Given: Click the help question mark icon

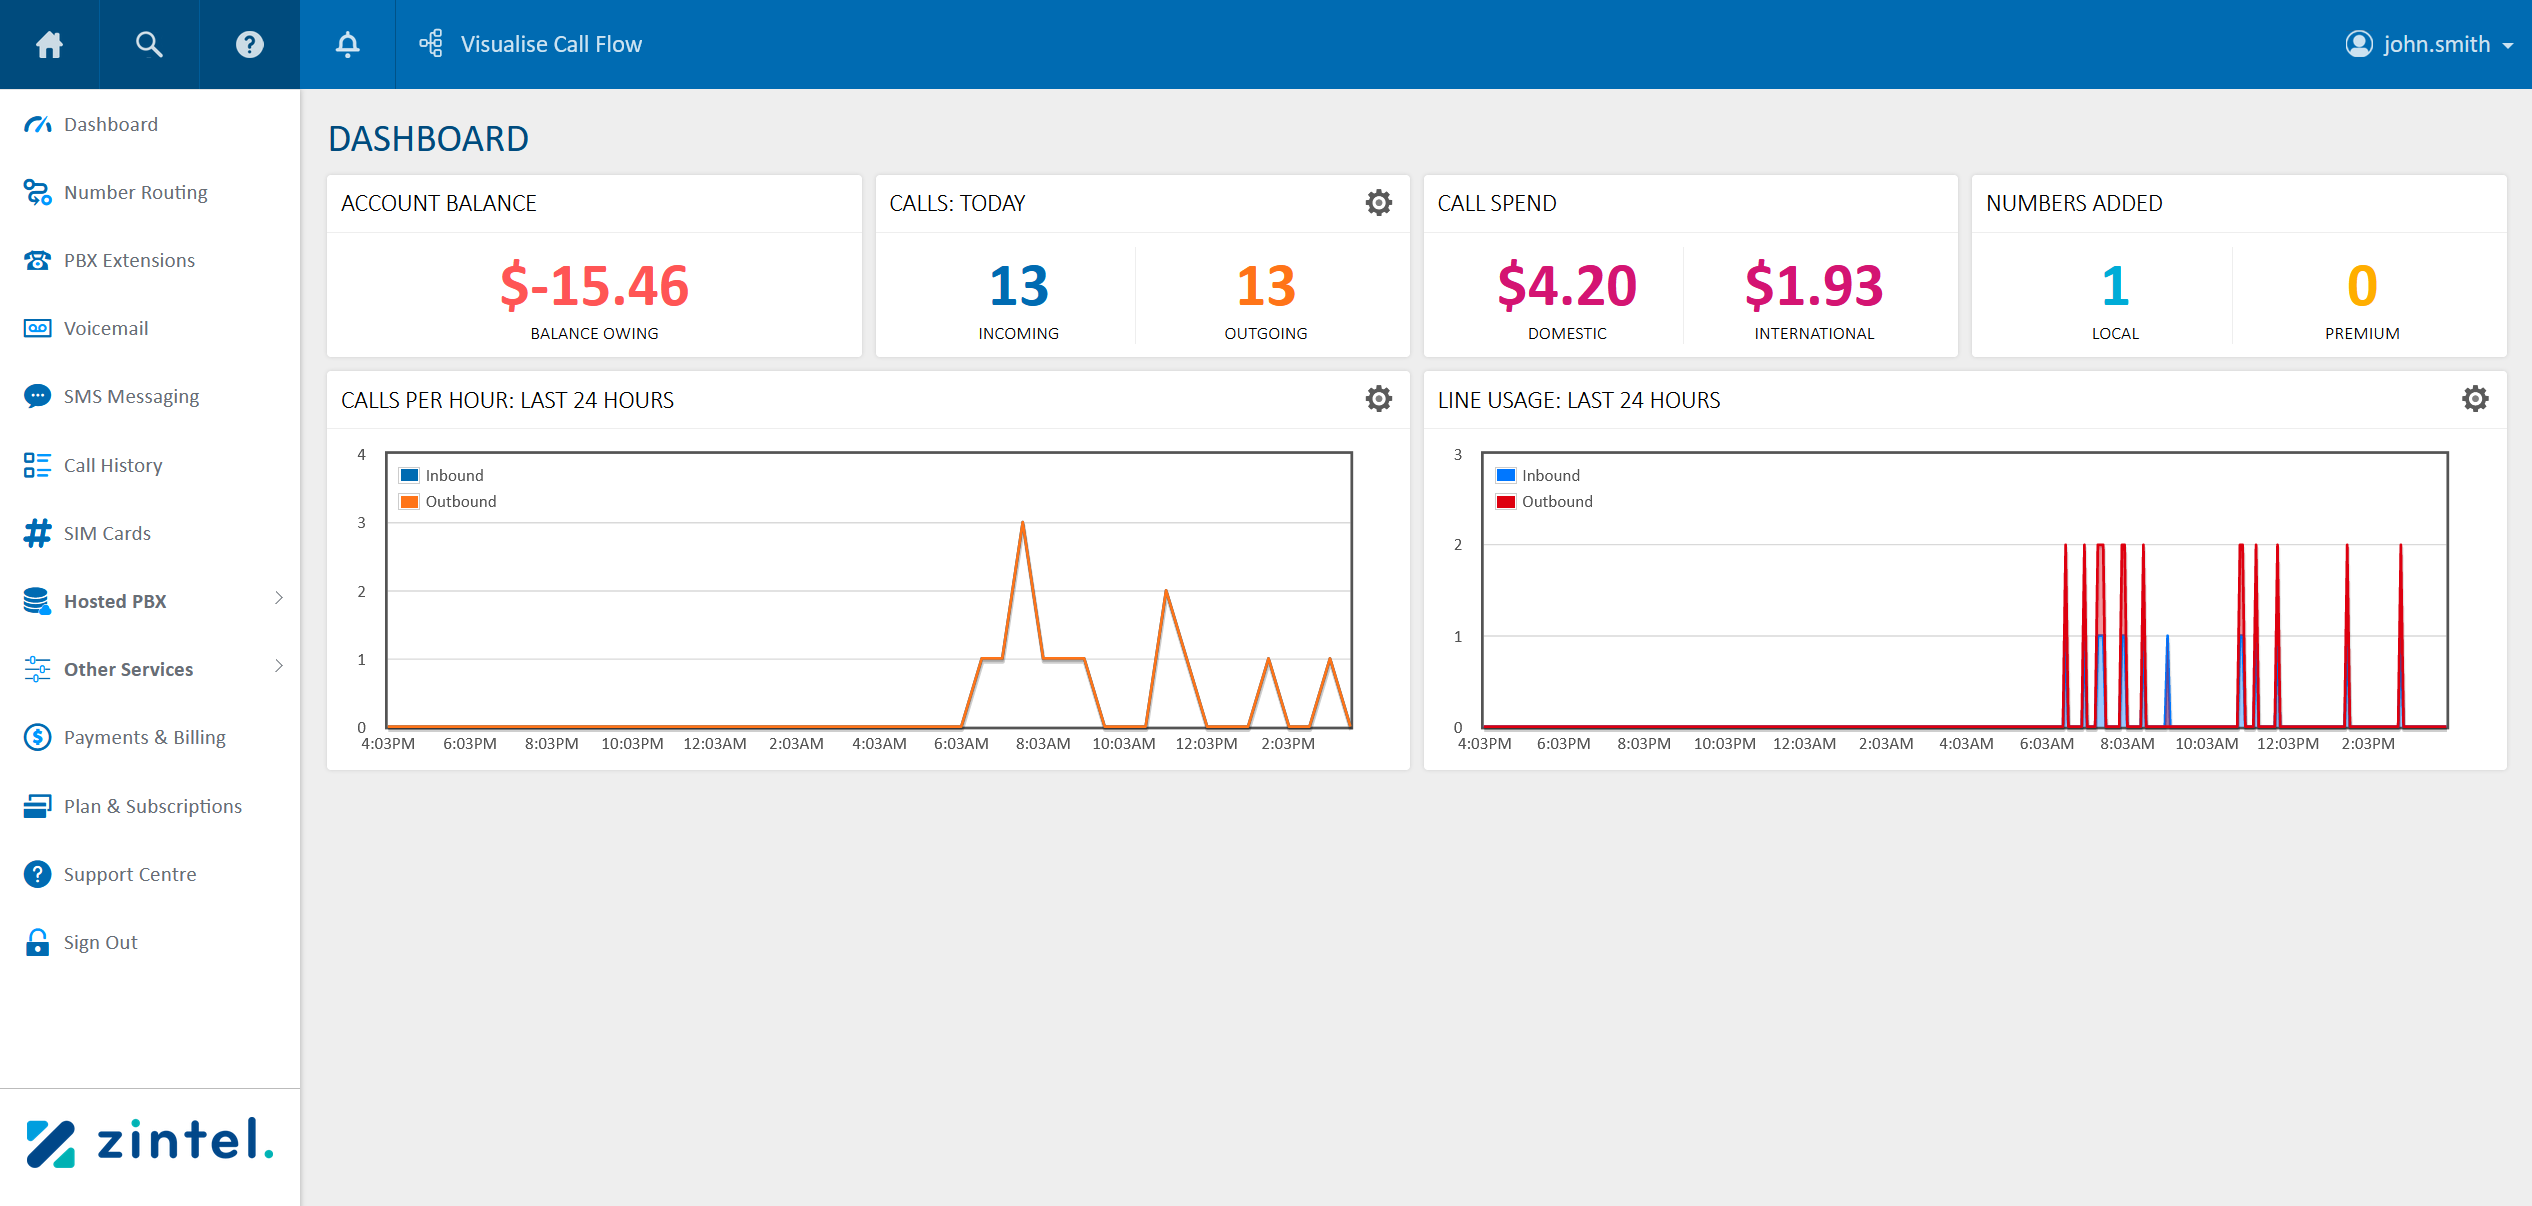Looking at the screenshot, I should [x=249, y=44].
